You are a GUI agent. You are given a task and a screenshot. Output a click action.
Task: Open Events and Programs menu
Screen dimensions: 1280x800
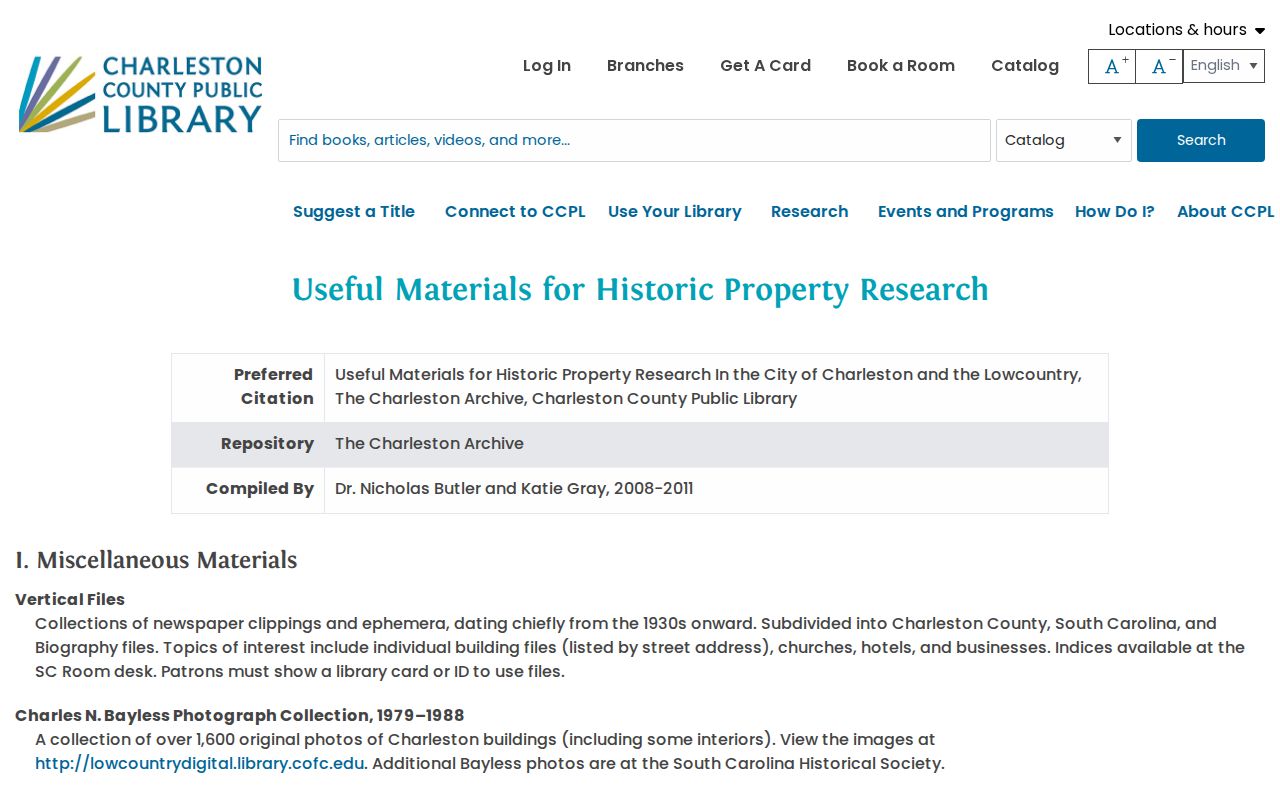966,212
